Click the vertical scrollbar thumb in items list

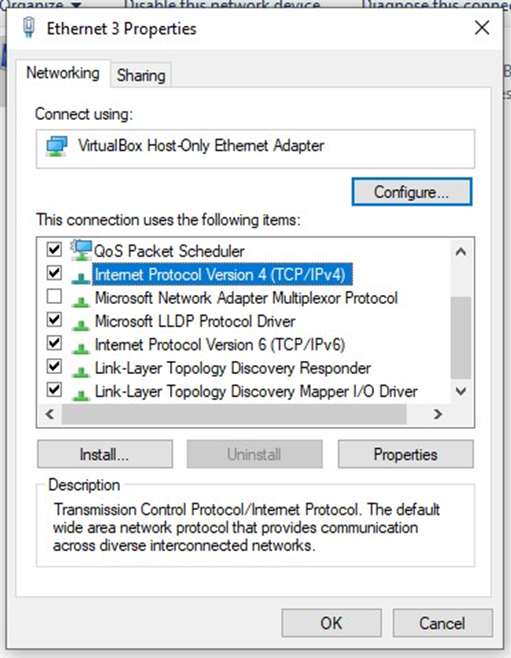461,338
